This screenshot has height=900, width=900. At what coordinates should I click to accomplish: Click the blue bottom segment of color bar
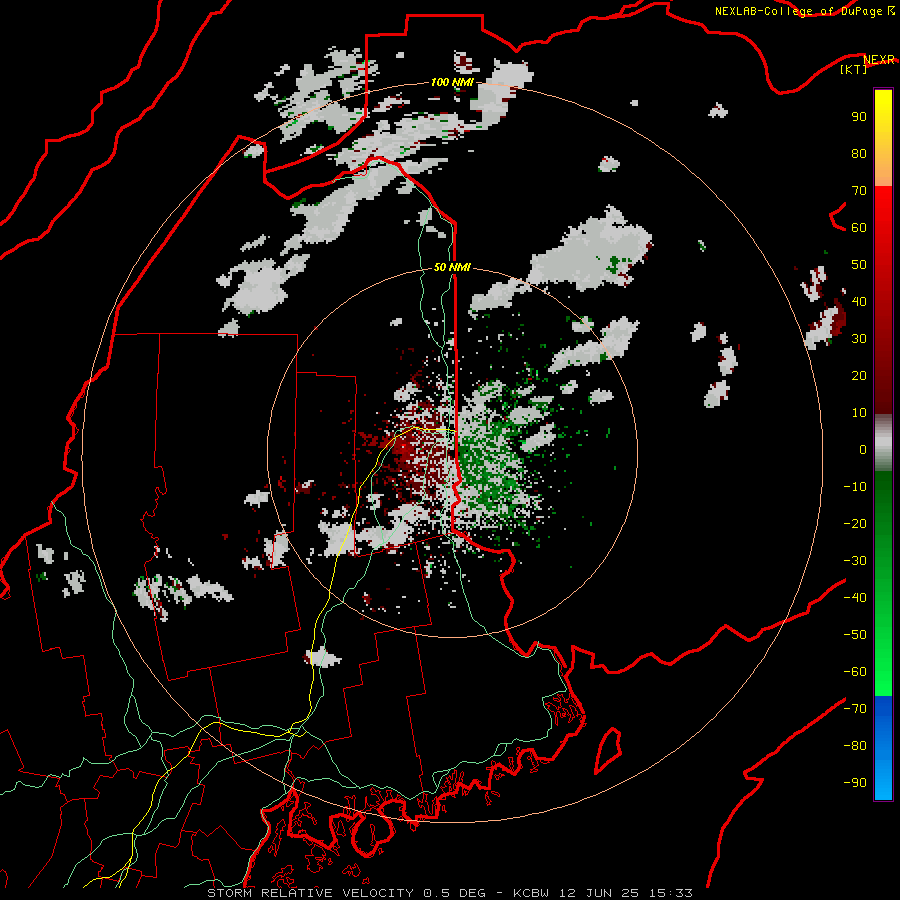(x=883, y=748)
